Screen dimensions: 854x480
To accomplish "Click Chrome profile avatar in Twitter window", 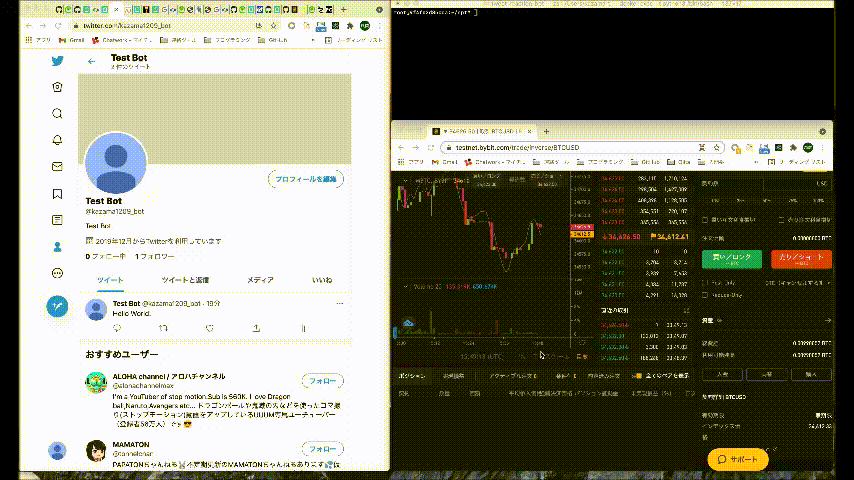I will point(365,26).
